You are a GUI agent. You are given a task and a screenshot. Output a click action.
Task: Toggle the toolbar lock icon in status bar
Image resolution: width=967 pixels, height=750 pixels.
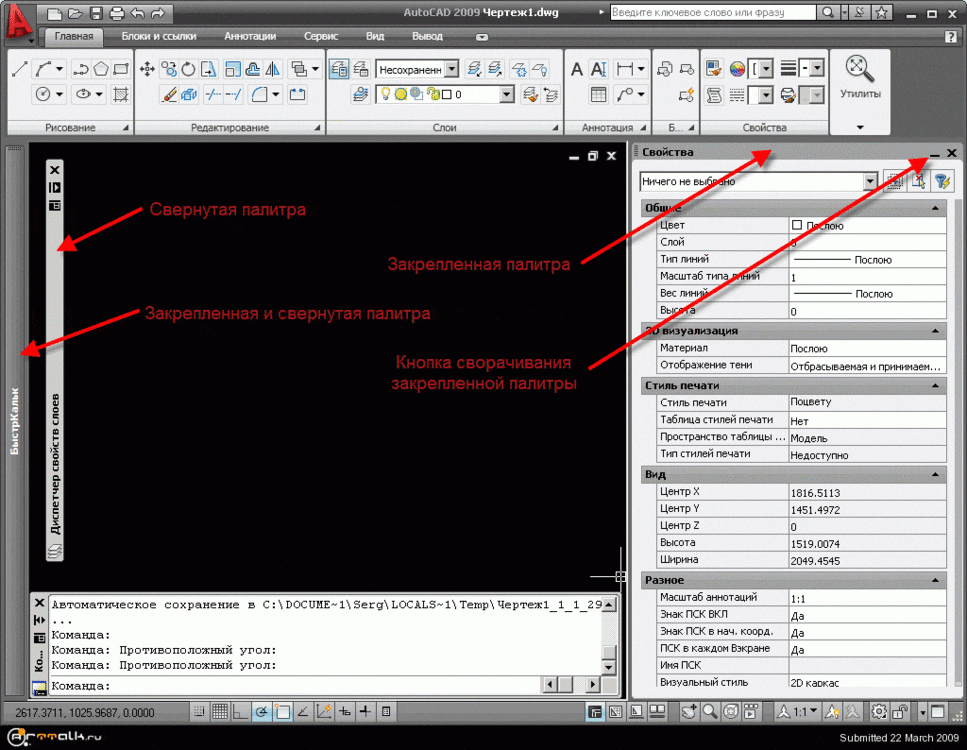pyautogui.click(x=900, y=712)
